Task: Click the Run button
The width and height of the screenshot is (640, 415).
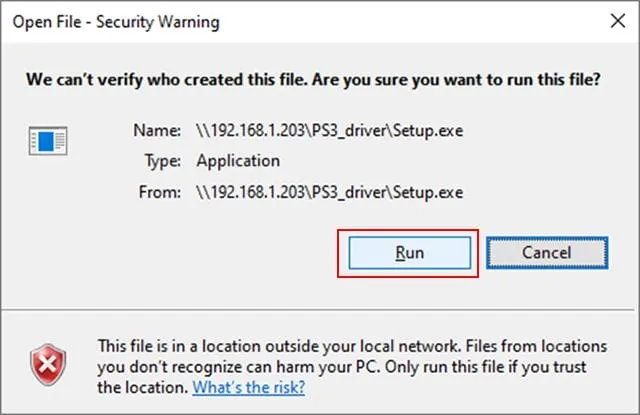Action: click(409, 253)
